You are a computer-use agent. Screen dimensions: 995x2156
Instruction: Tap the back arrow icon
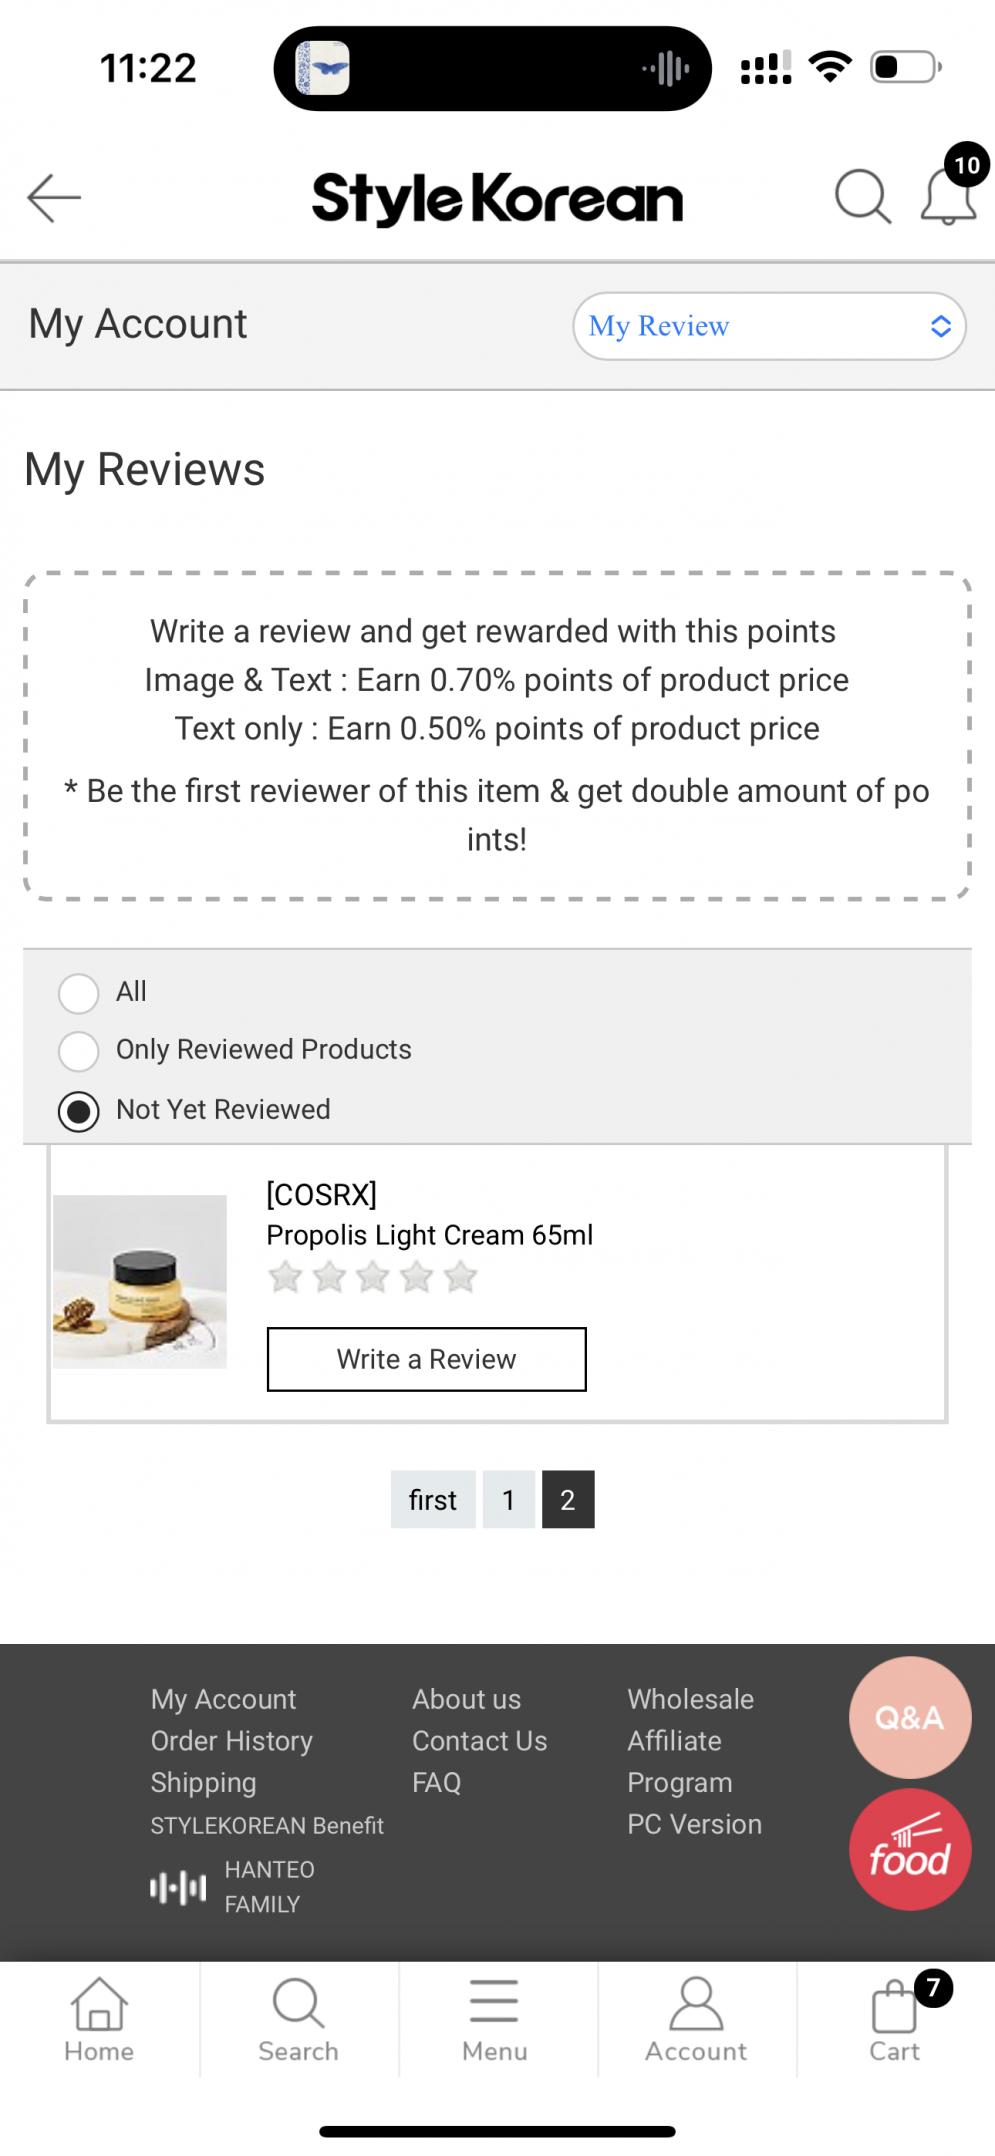pyautogui.click(x=54, y=197)
